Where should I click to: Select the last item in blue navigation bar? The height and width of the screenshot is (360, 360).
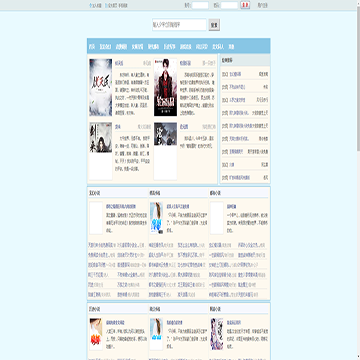coord(231,47)
